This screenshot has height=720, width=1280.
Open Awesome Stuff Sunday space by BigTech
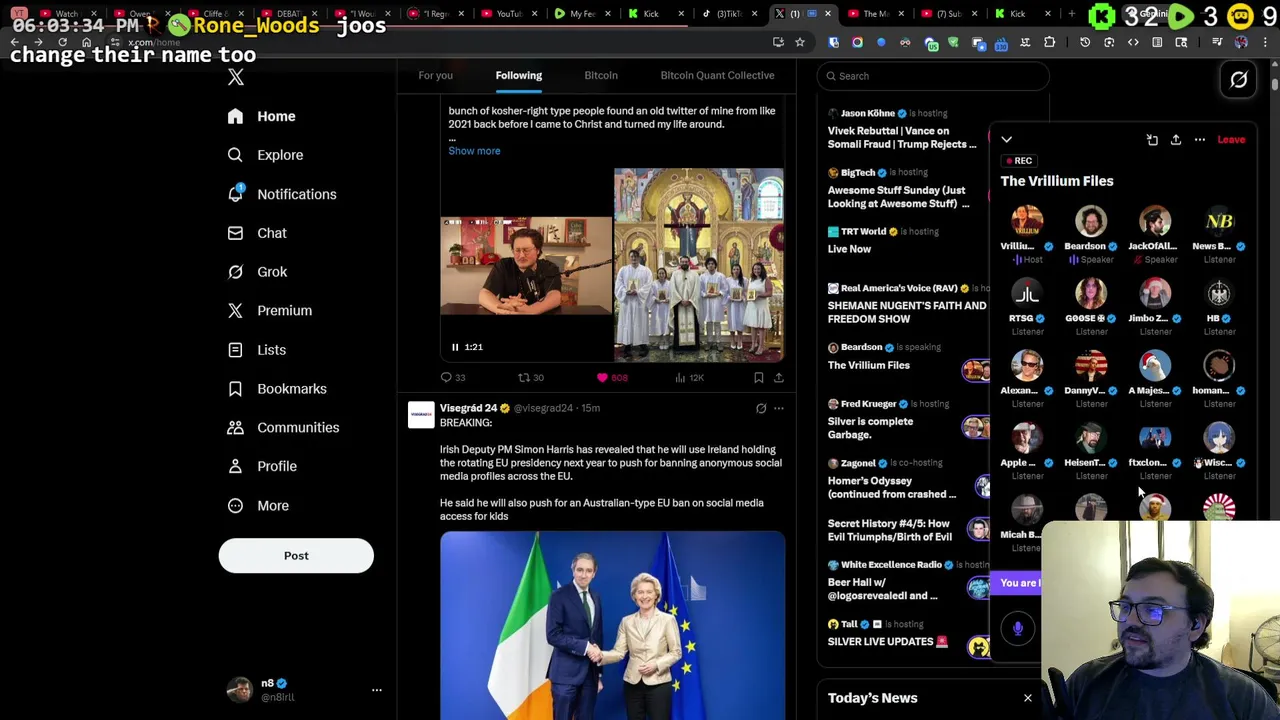tap(898, 197)
